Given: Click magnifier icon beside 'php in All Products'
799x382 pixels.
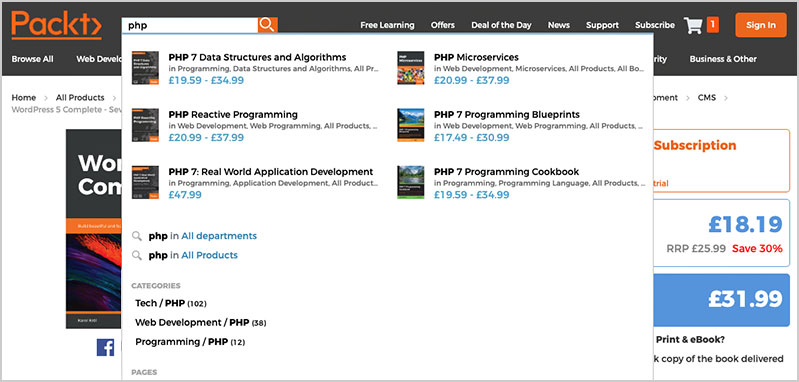Looking at the screenshot, I should pos(137,255).
